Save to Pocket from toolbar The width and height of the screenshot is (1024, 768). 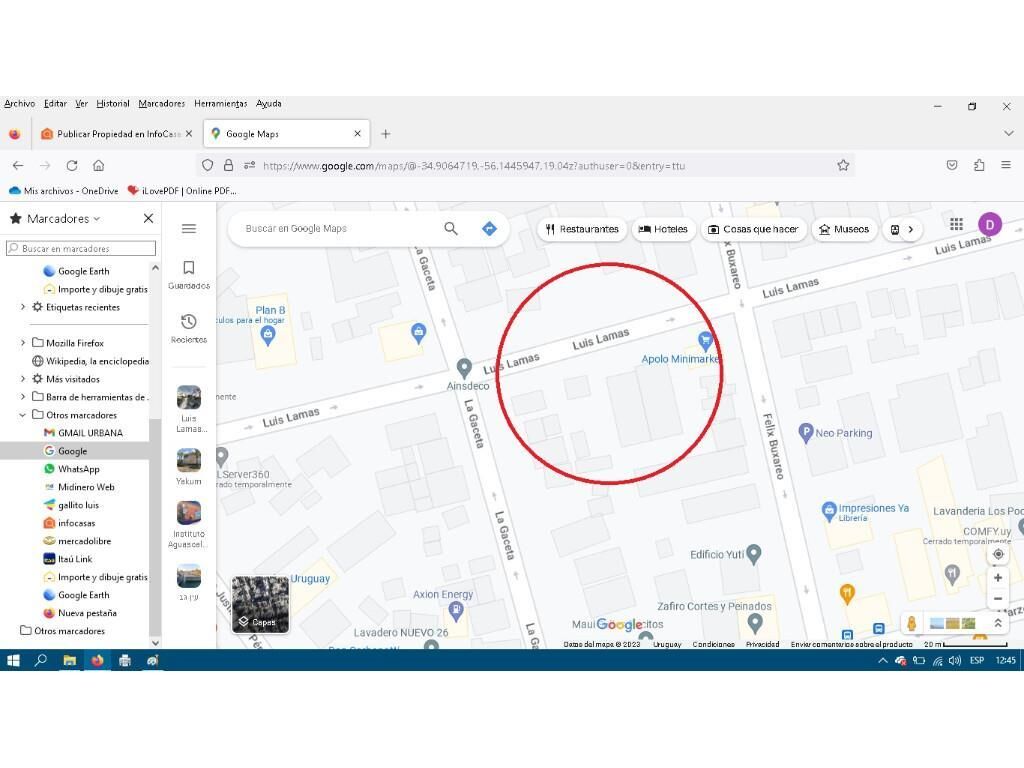pos(952,165)
